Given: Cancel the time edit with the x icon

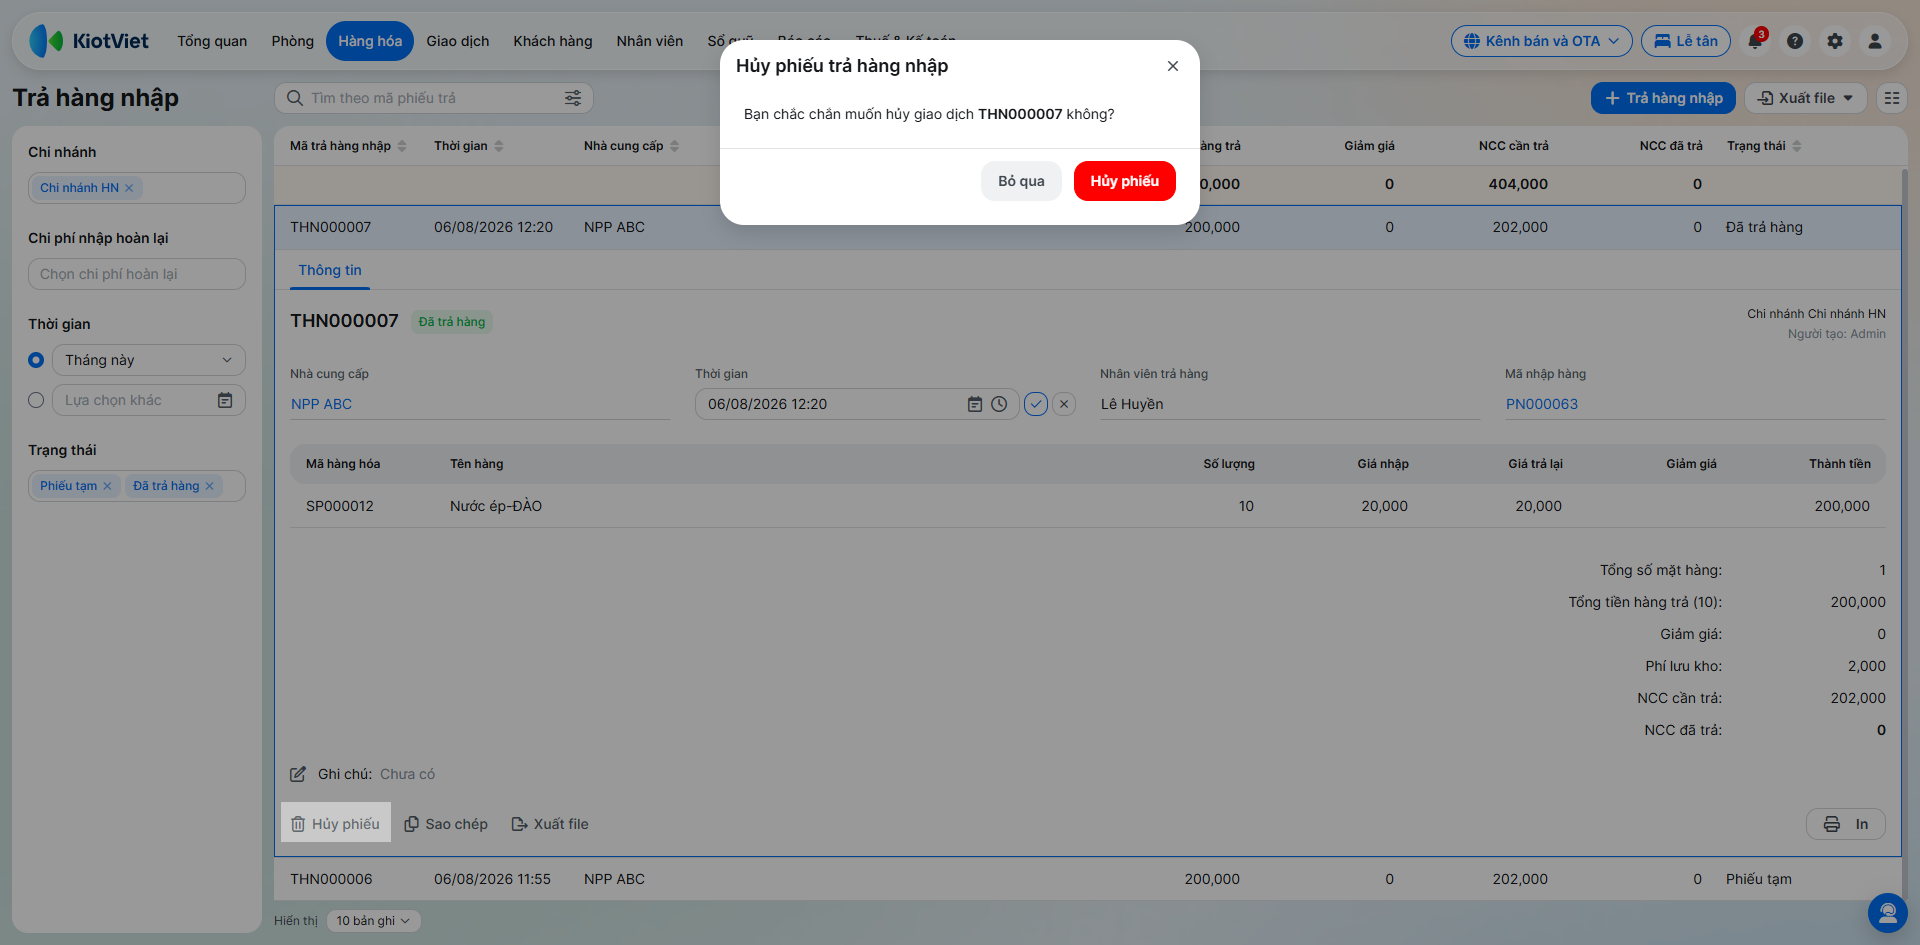Looking at the screenshot, I should coord(1064,404).
